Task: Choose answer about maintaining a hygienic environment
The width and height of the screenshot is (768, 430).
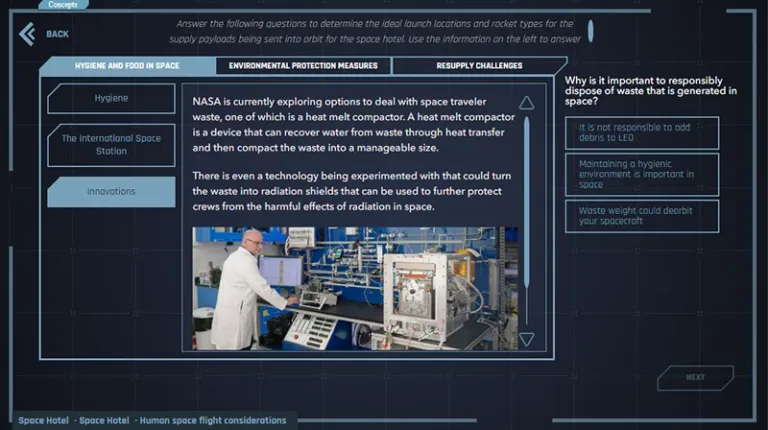Action: point(641,174)
